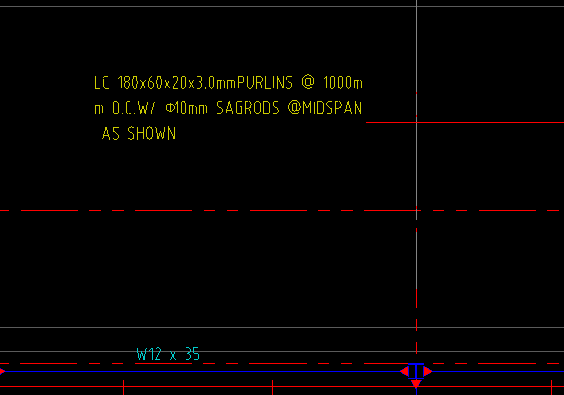This screenshot has width=564, height=395.
Task: Select the red downward triangle below column
Action: (416, 383)
